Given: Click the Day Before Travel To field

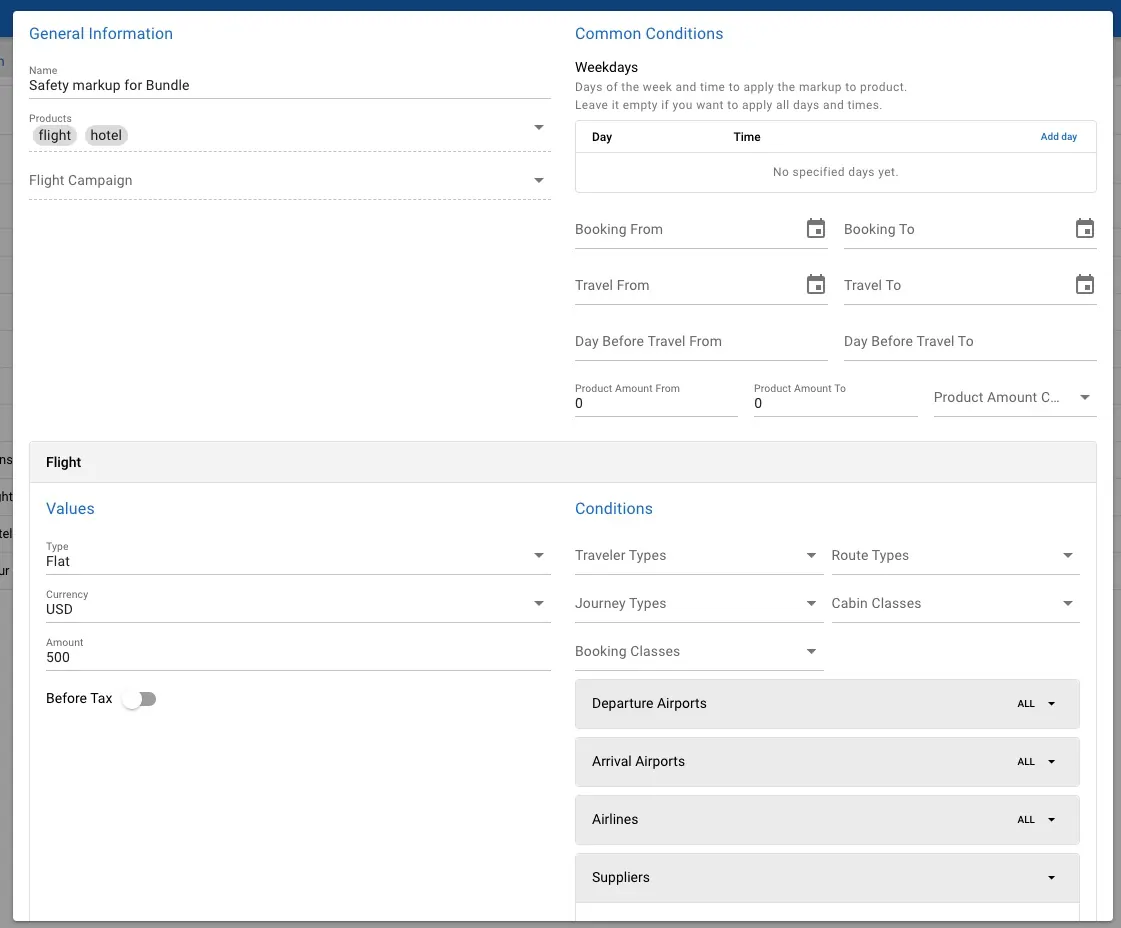Looking at the screenshot, I should pyautogui.click(x=969, y=342).
